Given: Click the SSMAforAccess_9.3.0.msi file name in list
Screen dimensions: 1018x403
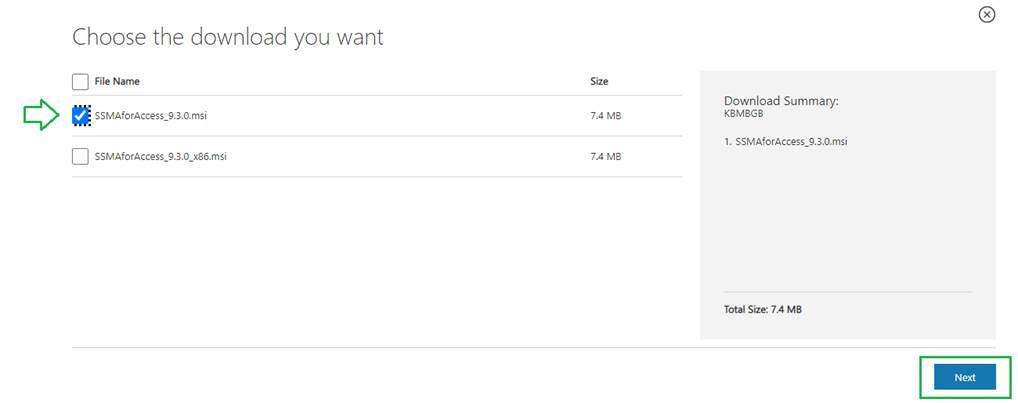Looking at the screenshot, I should coord(150,116).
